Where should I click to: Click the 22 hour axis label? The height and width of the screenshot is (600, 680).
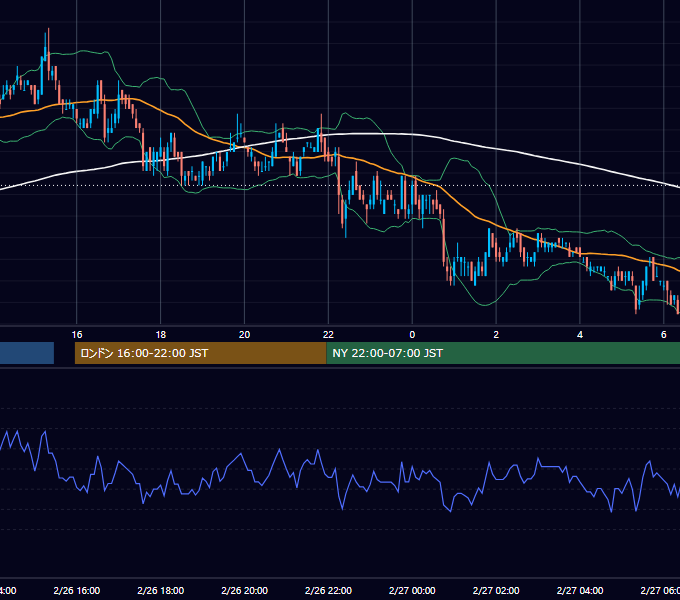point(328,334)
